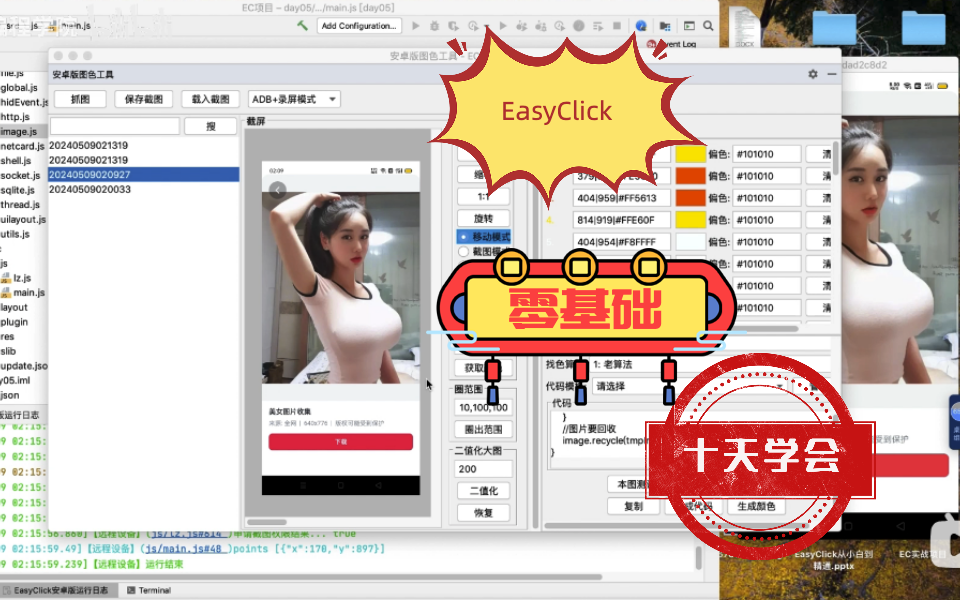Click the back arrow in the phone screenshot
This screenshot has height=600, width=960.
click(277, 190)
